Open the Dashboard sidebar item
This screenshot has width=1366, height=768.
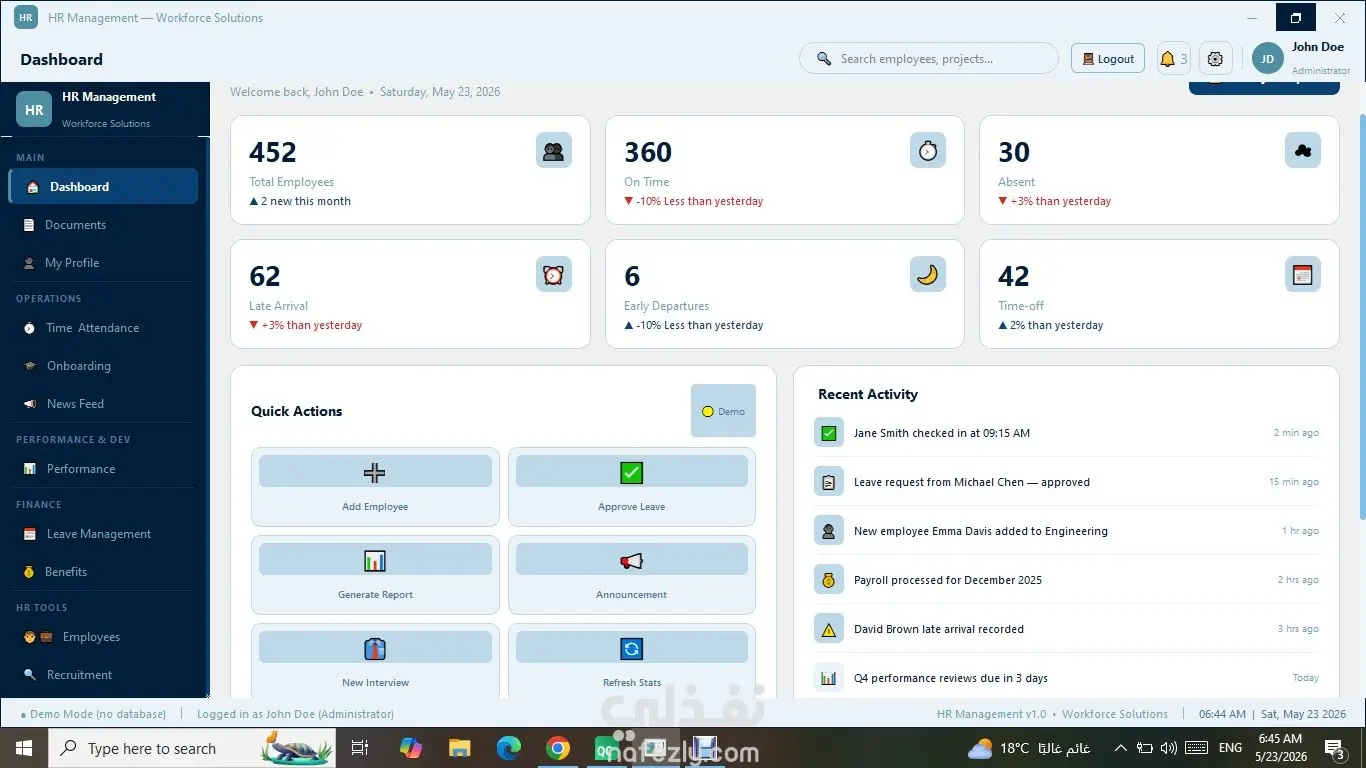[x=103, y=186]
